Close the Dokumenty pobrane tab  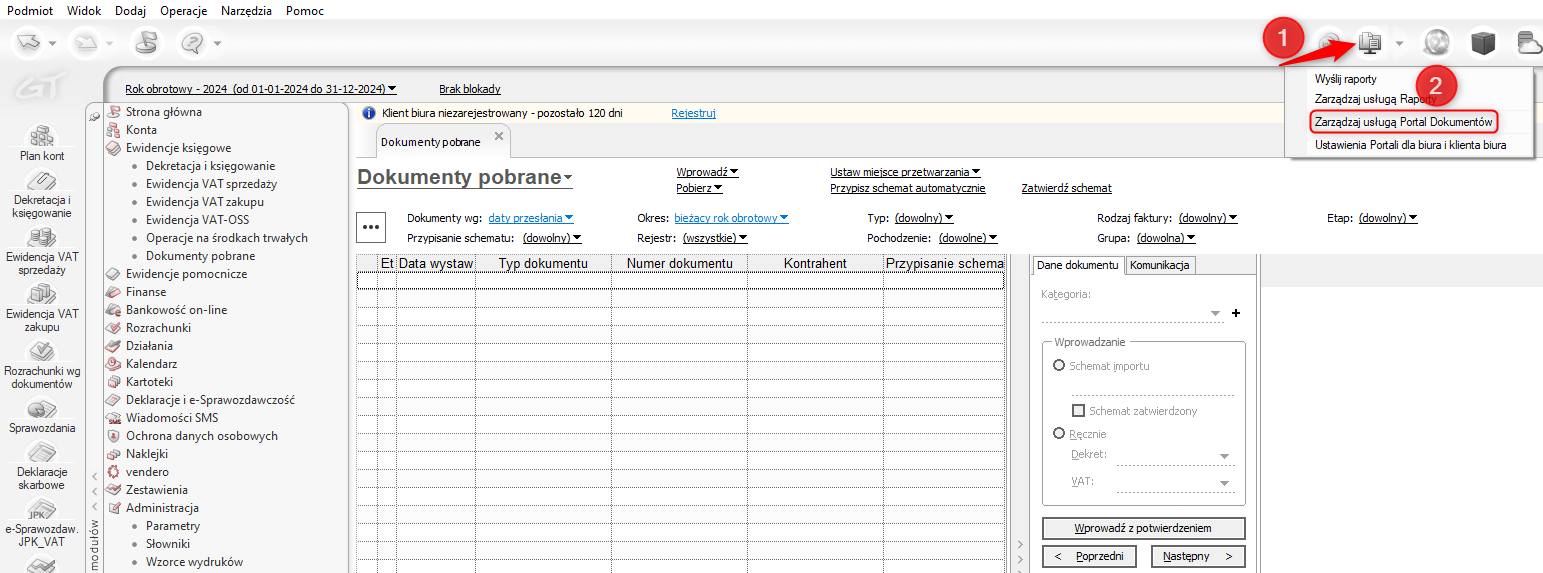(x=499, y=136)
